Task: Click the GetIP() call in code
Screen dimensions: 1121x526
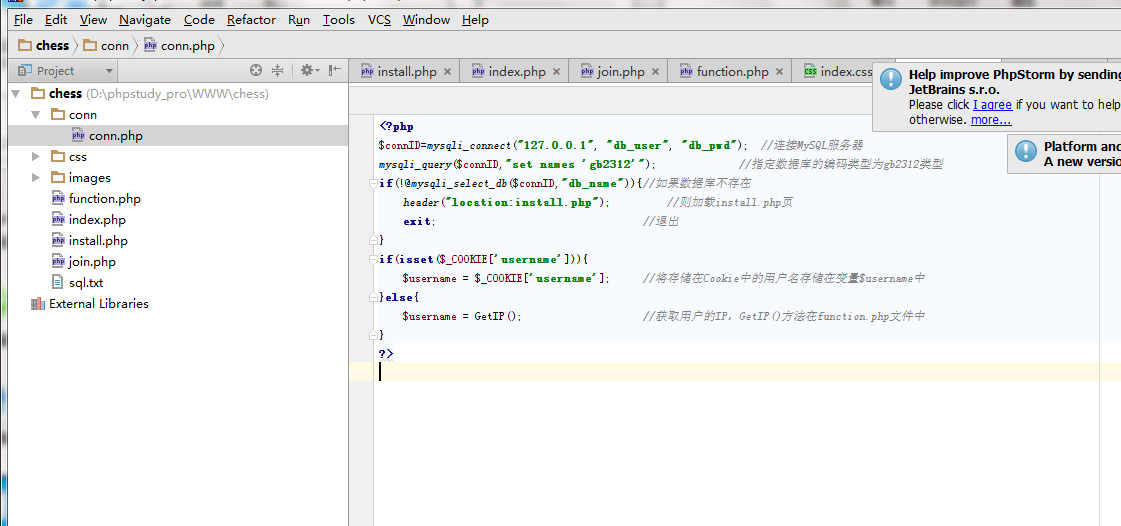Action: pyautogui.click(x=498, y=316)
